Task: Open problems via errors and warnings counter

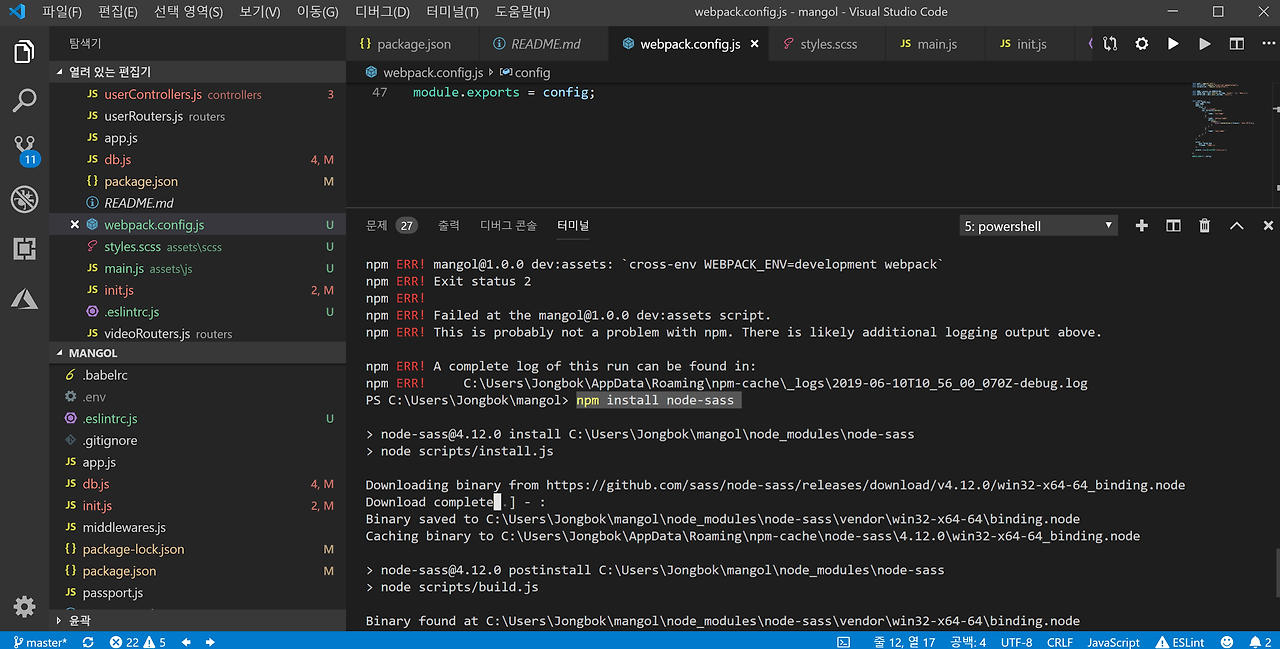Action: 138,642
